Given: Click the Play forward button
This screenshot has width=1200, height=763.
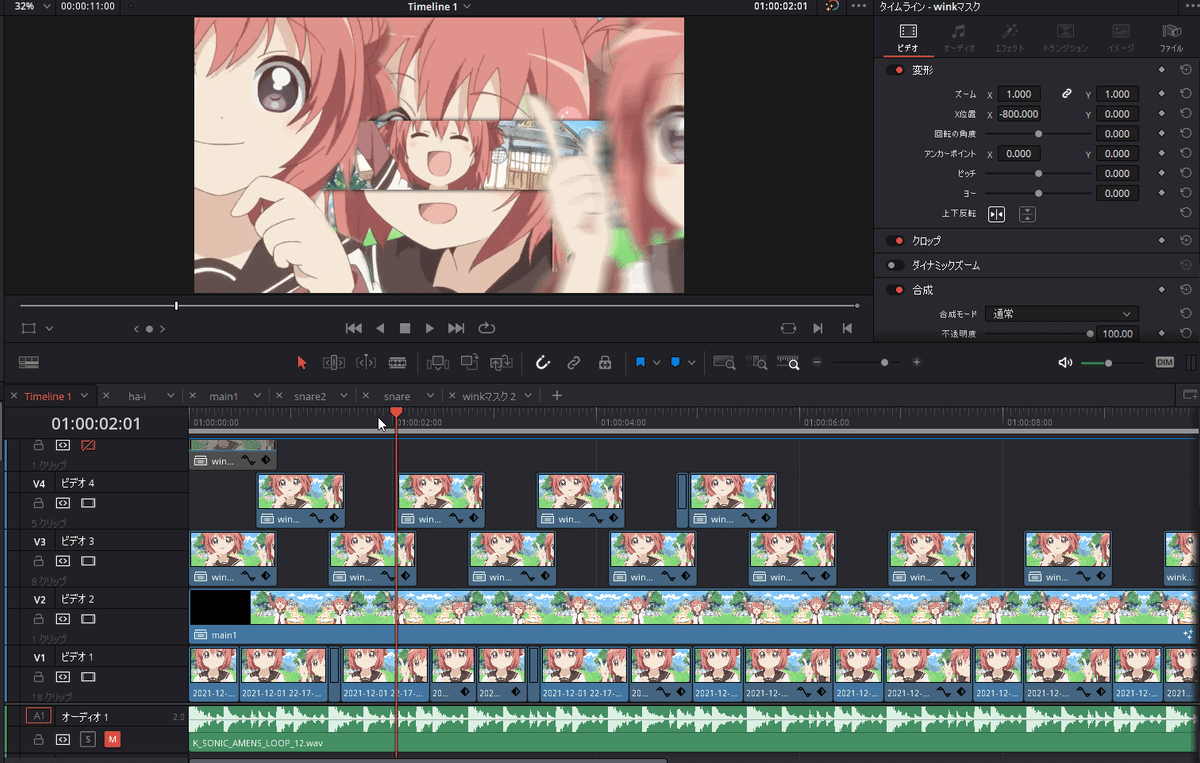Looking at the screenshot, I should pos(430,328).
